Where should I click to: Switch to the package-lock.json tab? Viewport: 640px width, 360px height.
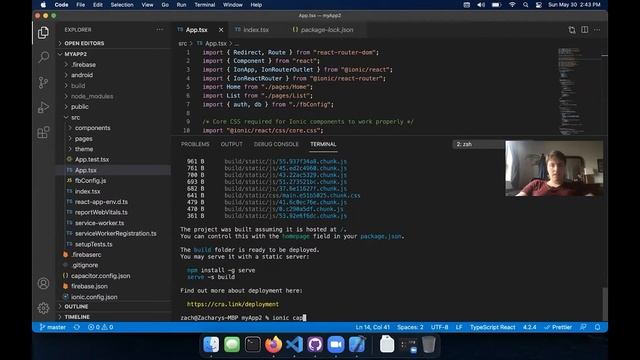[327, 30]
